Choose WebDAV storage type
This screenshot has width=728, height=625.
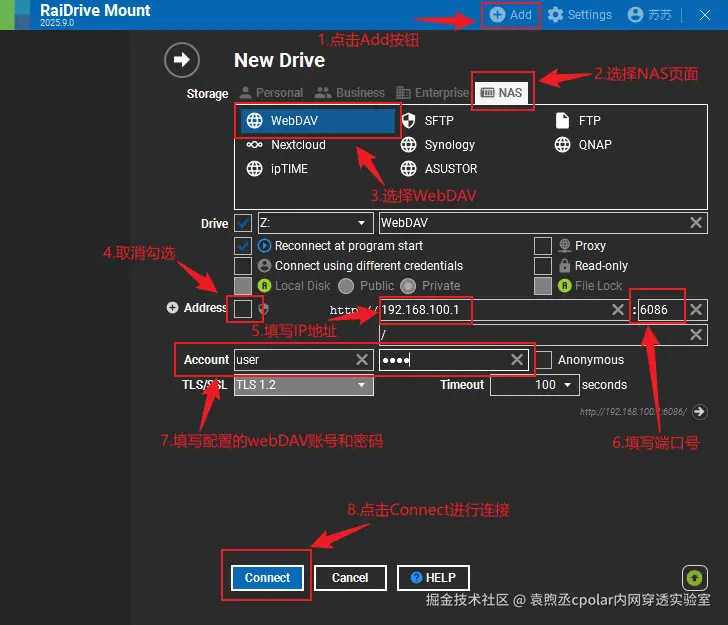coord(318,121)
